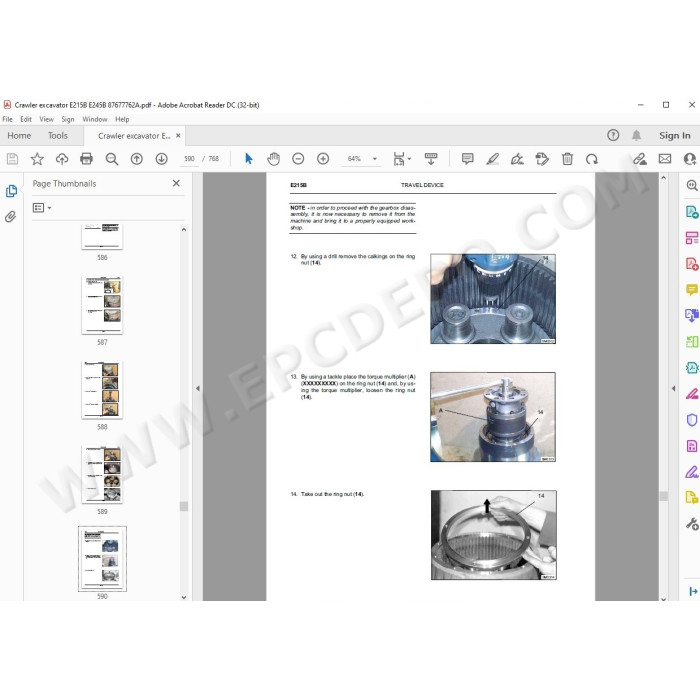Open the Export PDF tool in the right pane
Viewport: 700px width, 700px height.
click(x=692, y=212)
